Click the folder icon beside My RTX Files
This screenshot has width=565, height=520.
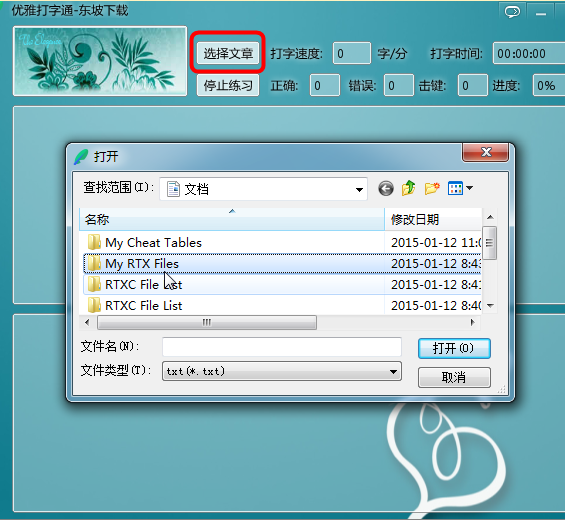(94, 263)
